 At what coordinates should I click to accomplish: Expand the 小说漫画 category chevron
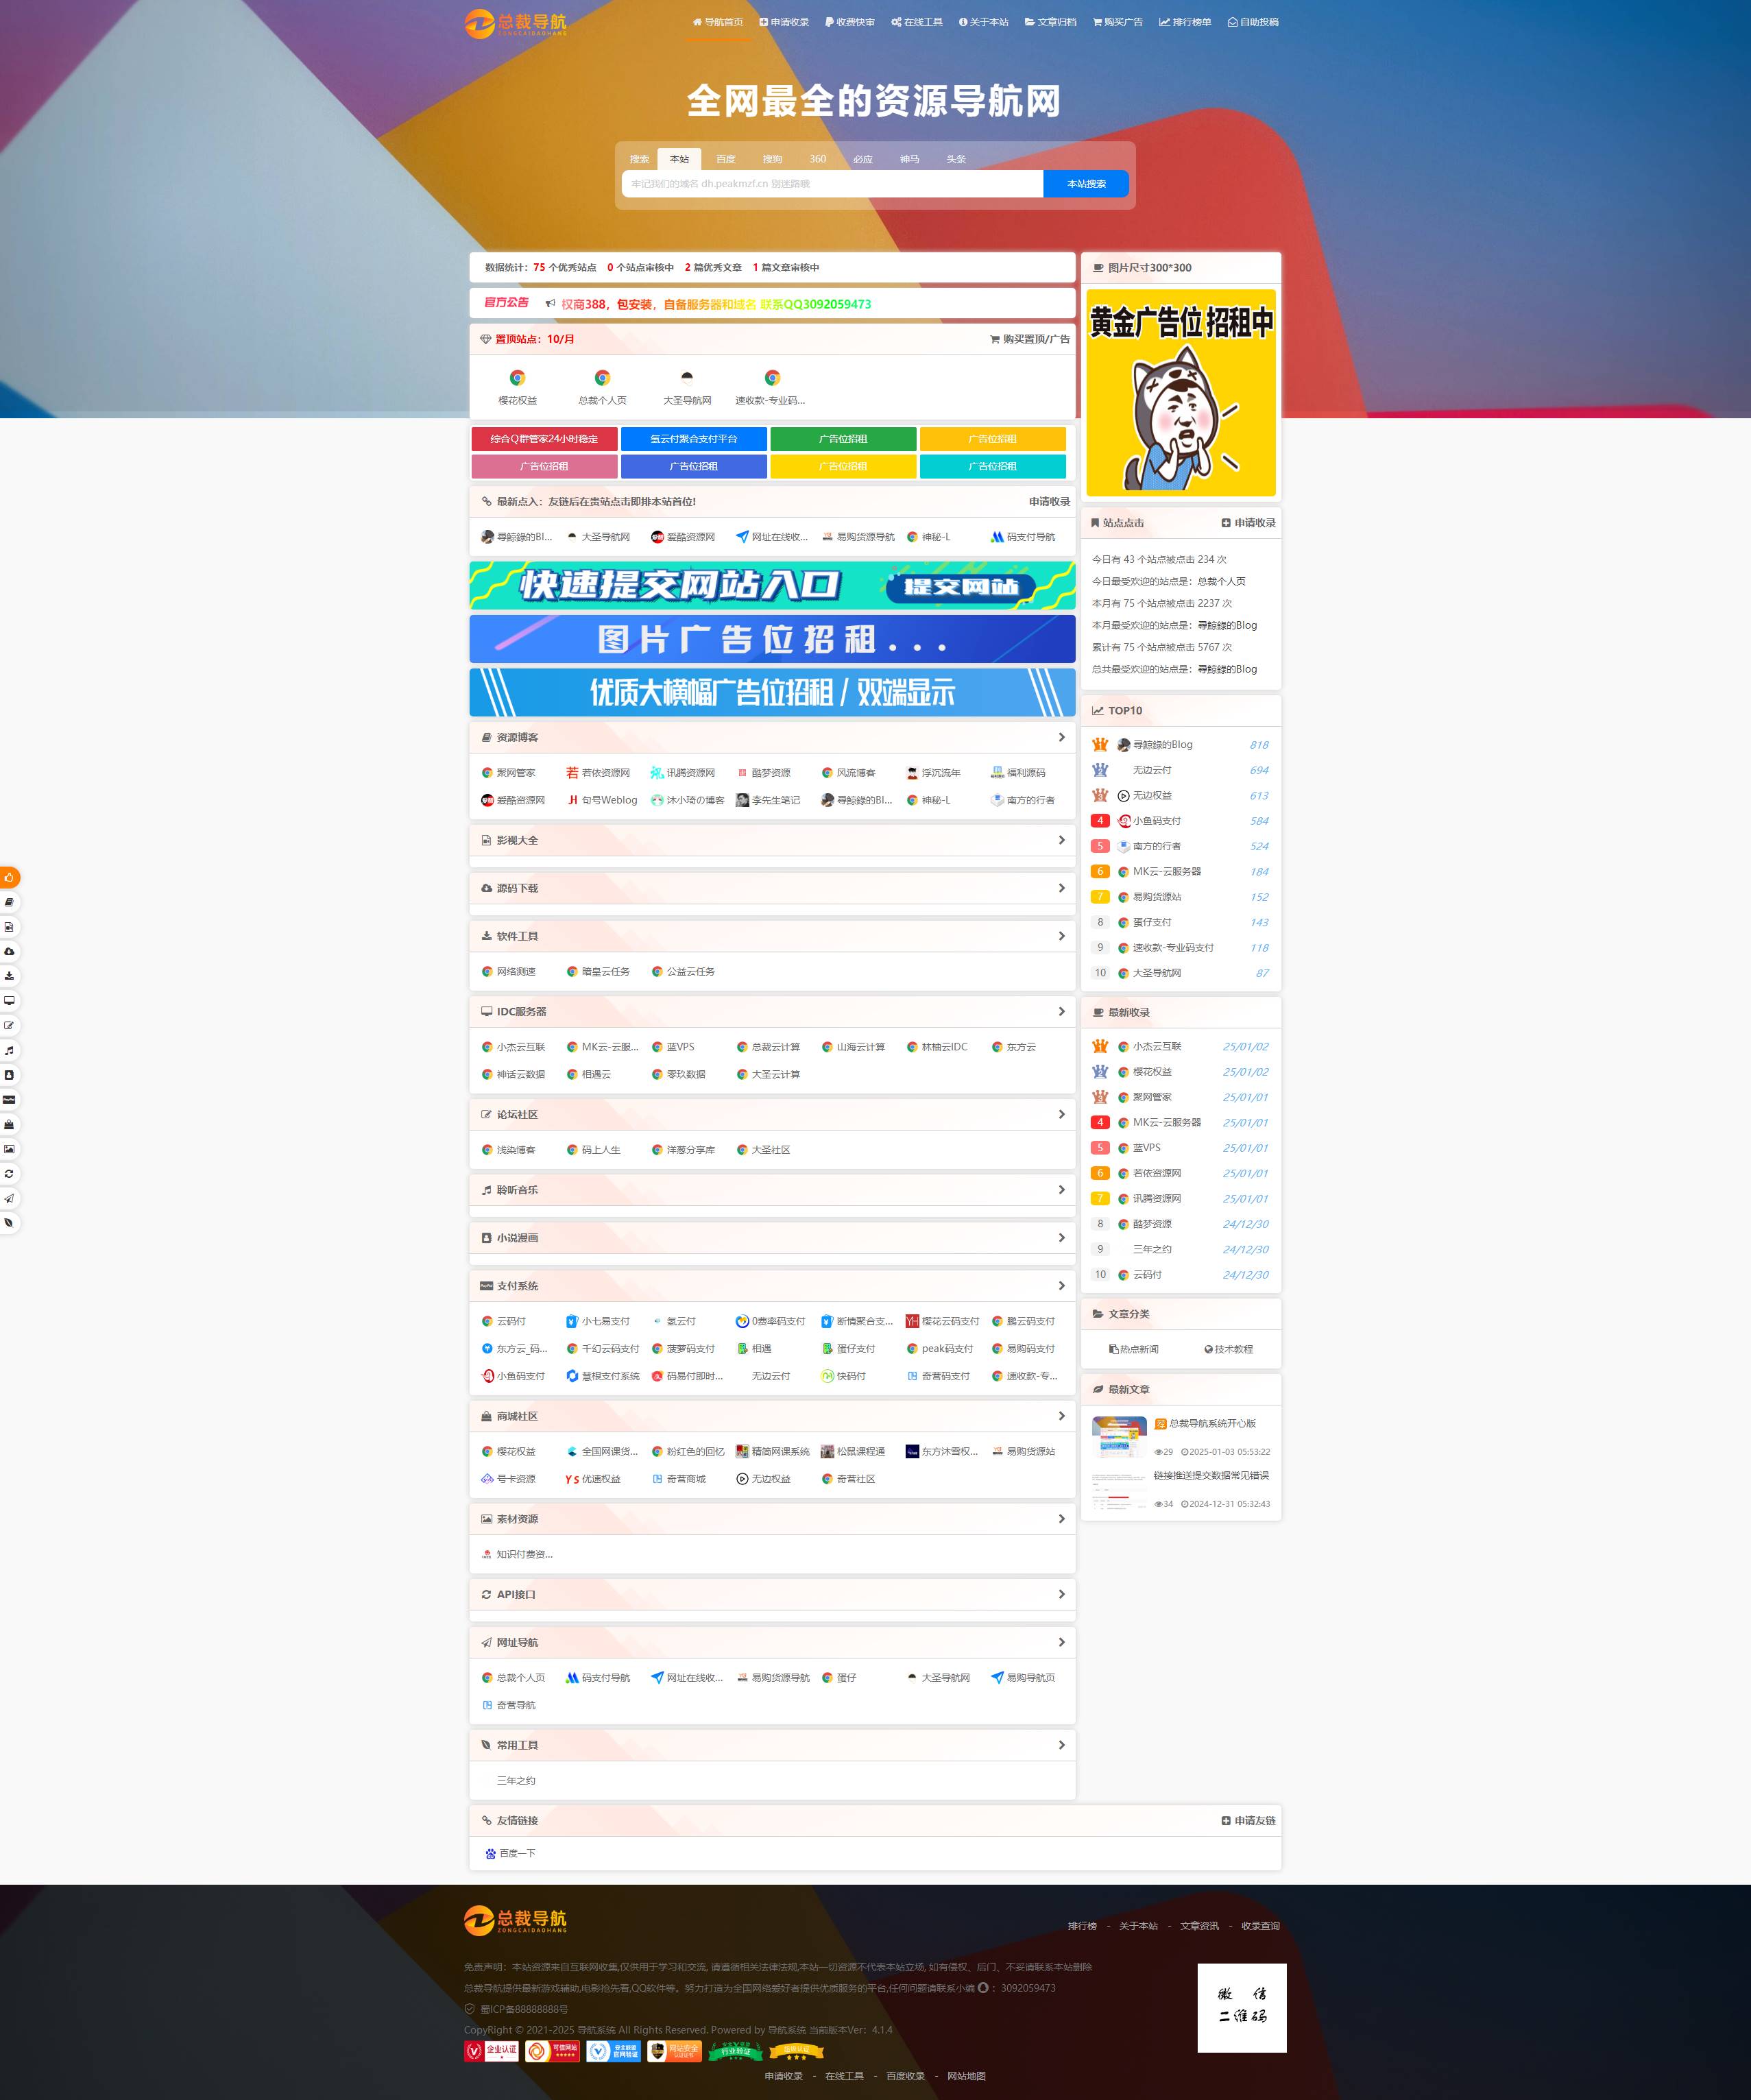[1061, 1238]
